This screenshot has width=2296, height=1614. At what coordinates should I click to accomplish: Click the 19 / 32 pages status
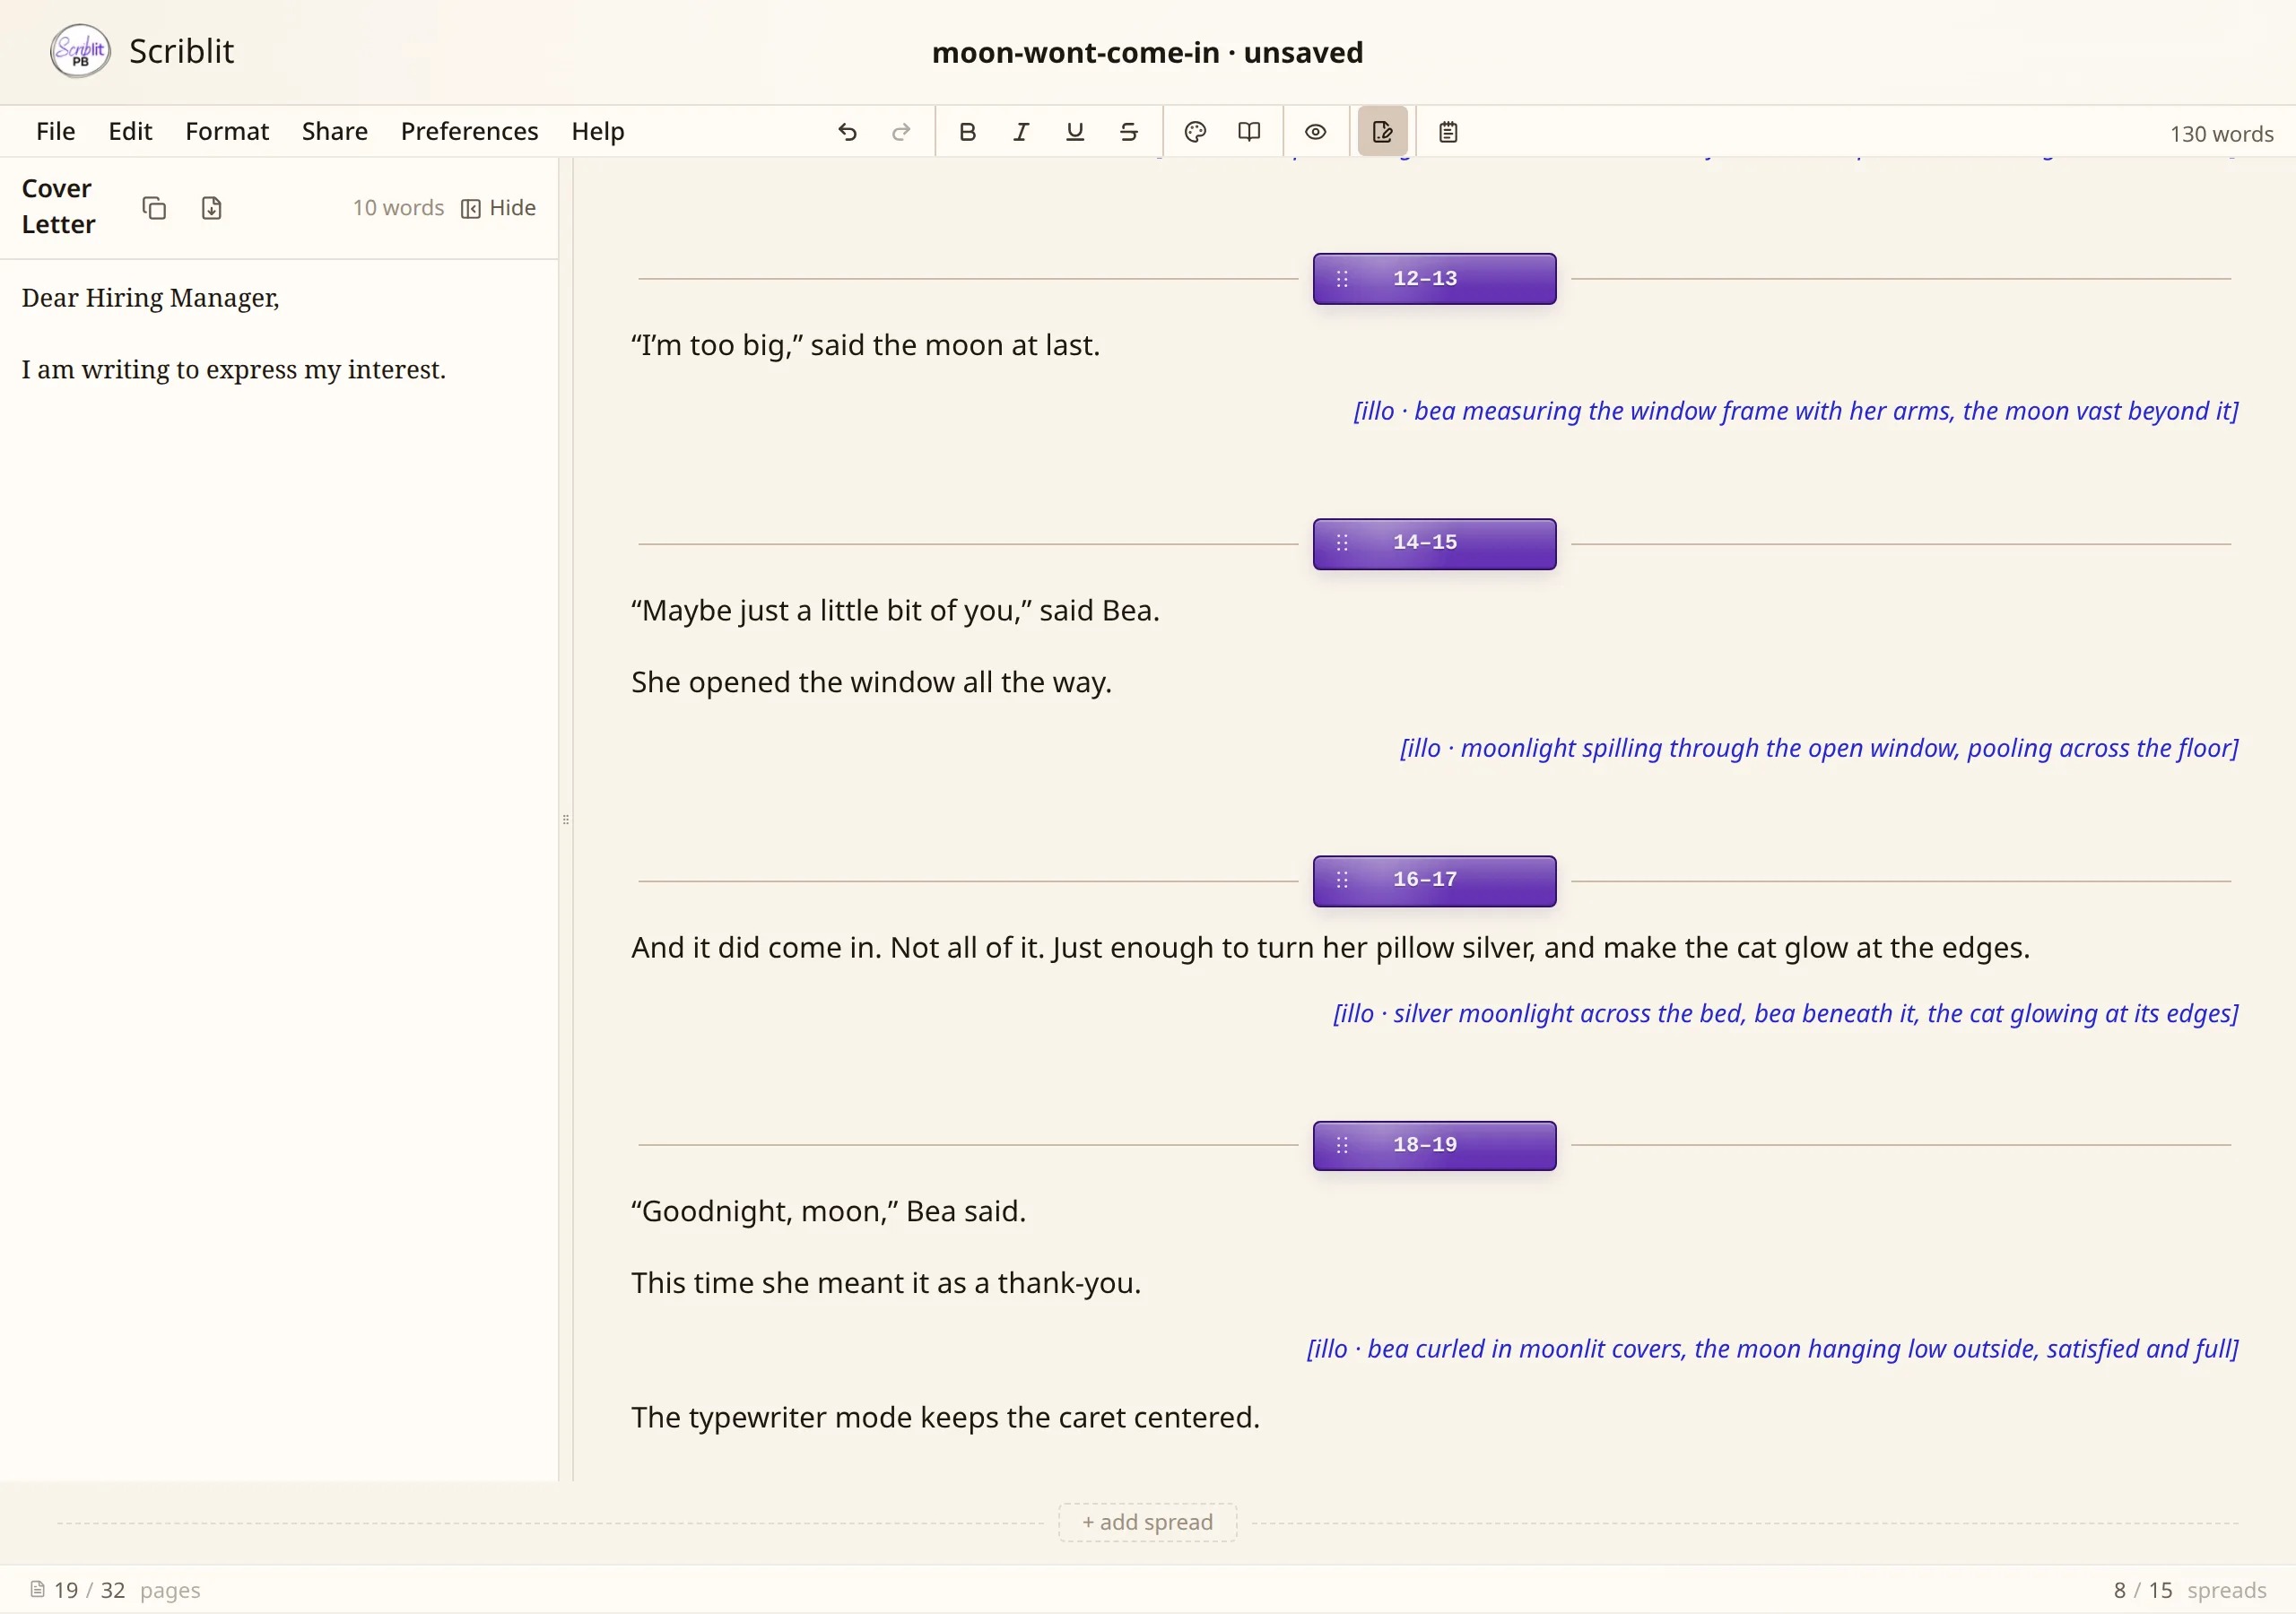[127, 1590]
